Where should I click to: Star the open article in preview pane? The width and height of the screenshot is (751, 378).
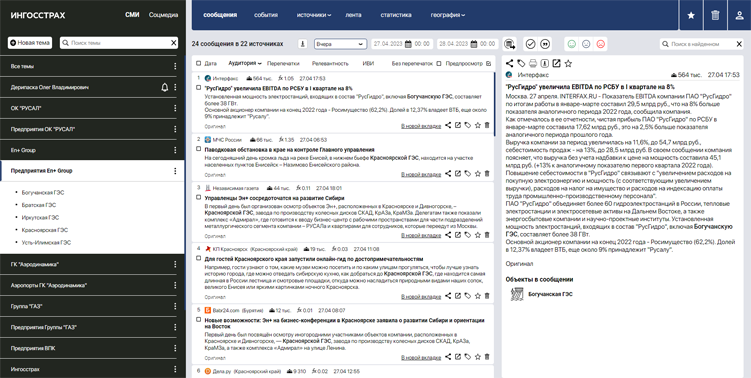(x=568, y=63)
